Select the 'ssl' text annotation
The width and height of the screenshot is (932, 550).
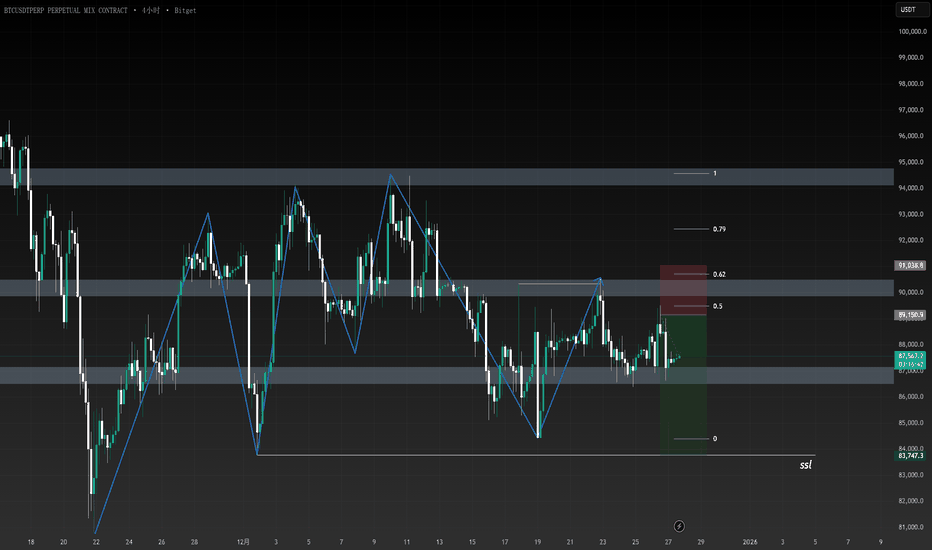point(805,465)
